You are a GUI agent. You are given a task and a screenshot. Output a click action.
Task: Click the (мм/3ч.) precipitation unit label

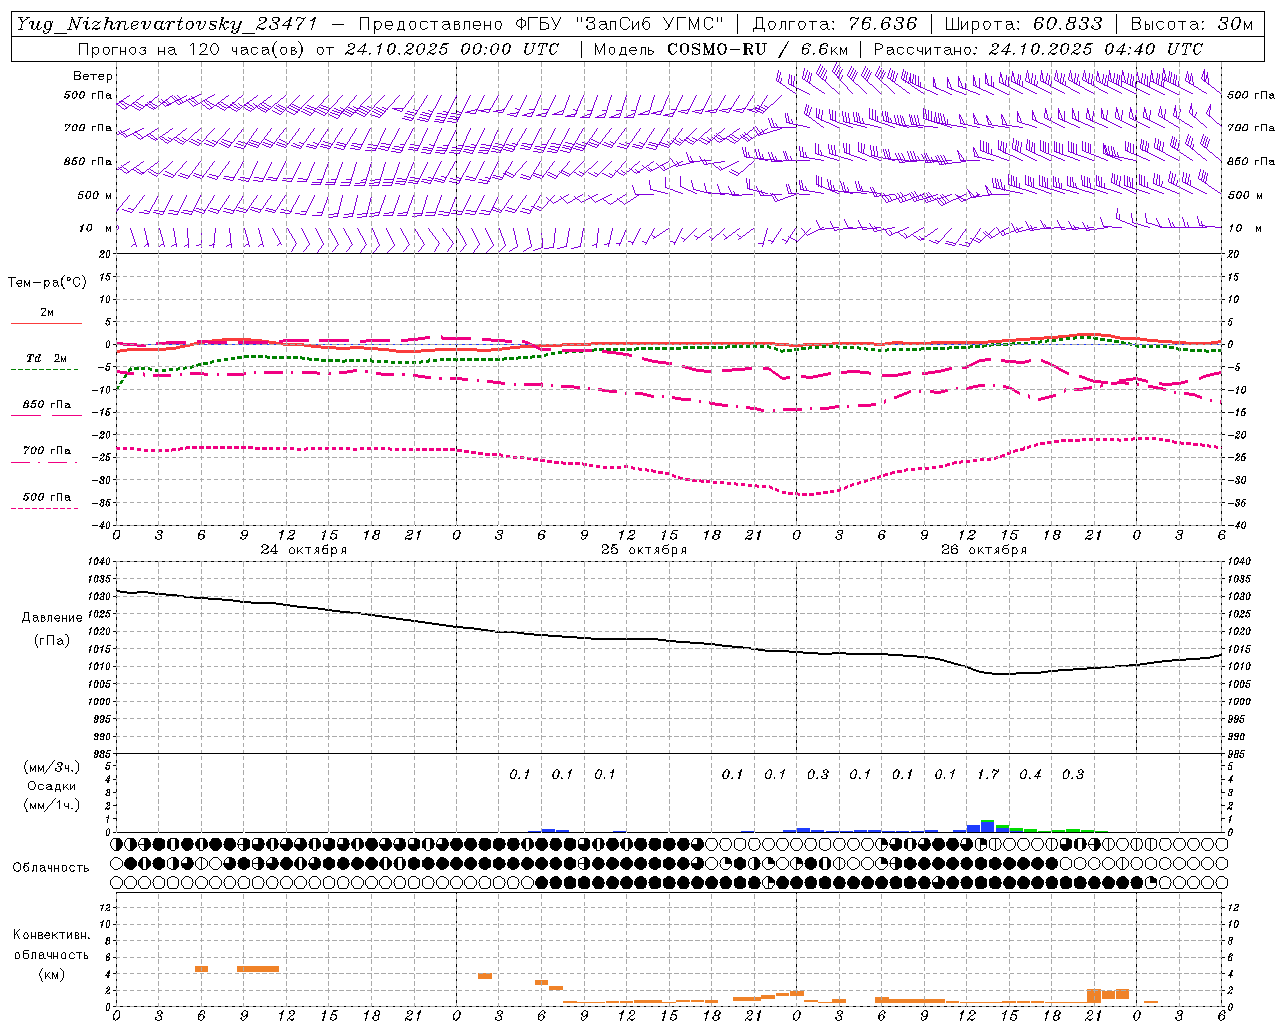click(52, 767)
